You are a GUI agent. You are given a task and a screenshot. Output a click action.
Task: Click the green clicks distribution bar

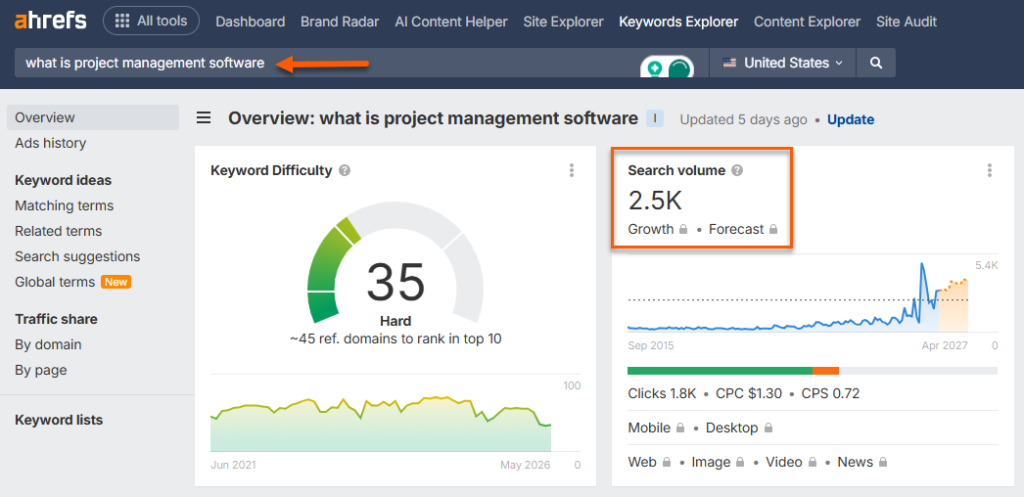coord(720,371)
